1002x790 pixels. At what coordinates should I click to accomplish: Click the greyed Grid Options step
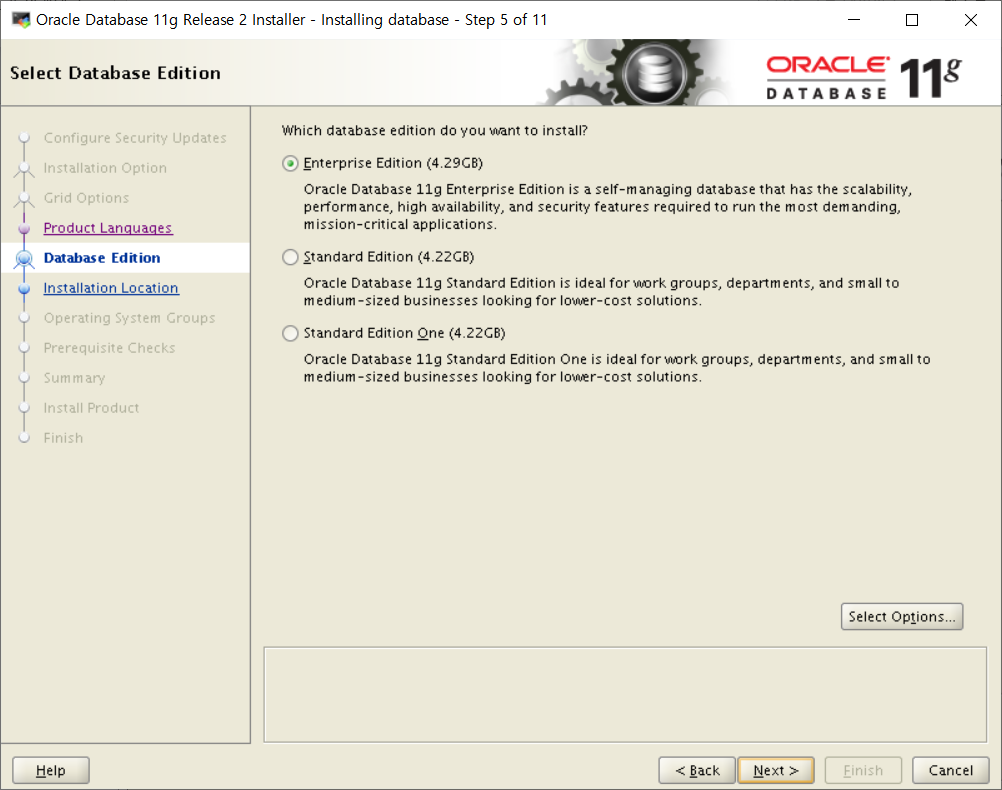point(86,198)
